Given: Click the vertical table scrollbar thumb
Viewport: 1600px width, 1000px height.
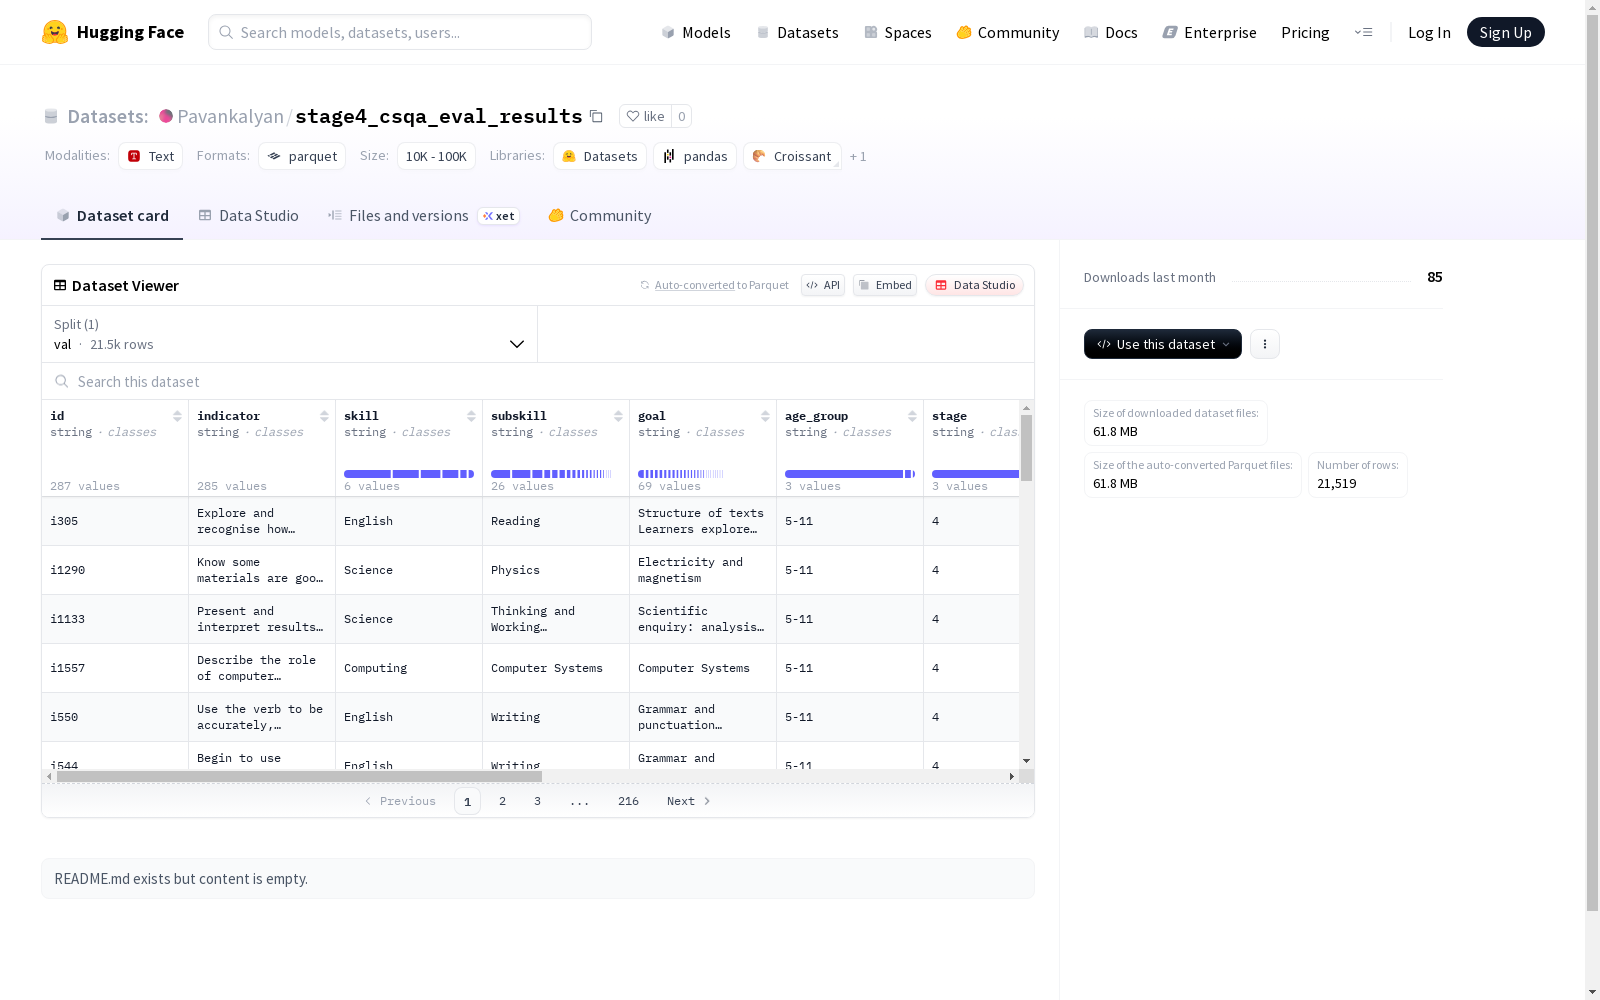Looking at the screenshot, I should 1026,447.
